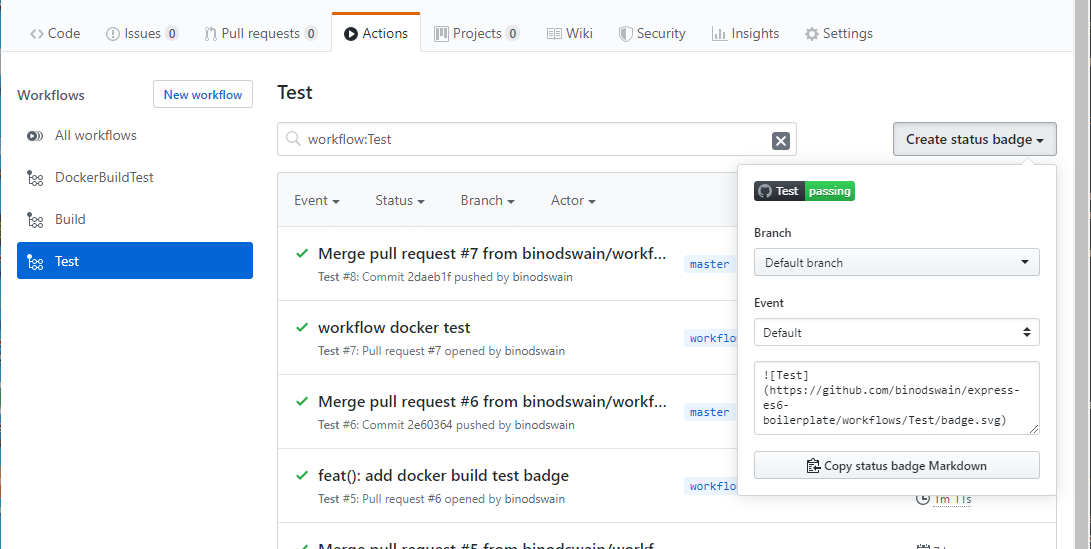1091x549 pixels.
Task: Click the Code tab brackets icon
Action: [x=37, y=34]
